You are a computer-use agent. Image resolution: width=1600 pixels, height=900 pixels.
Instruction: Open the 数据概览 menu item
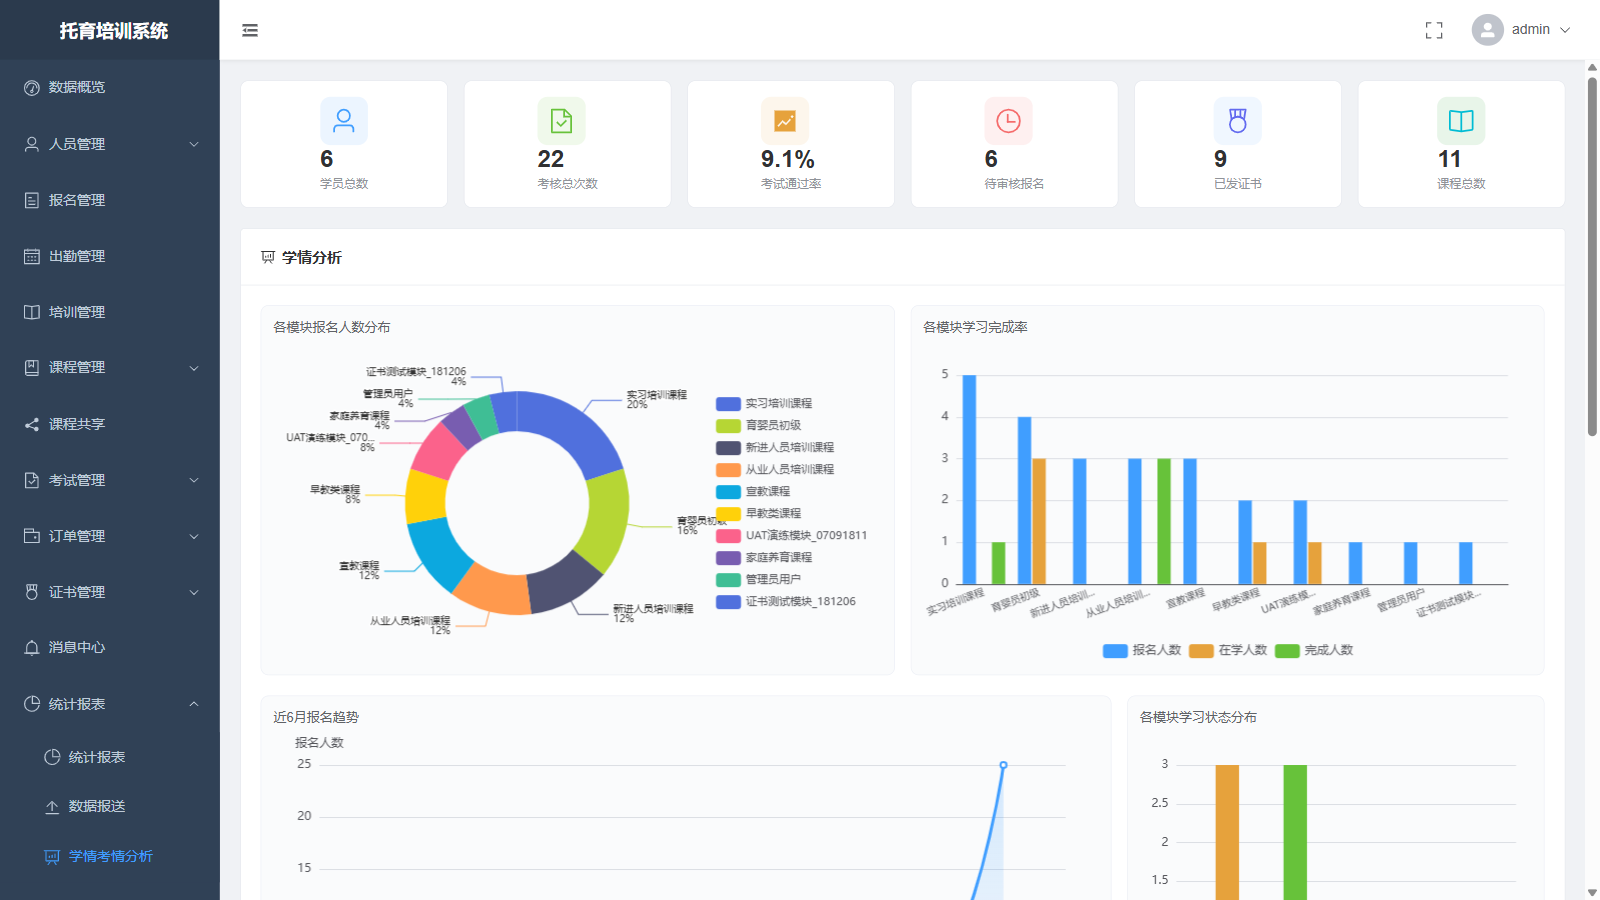coord(110,88)
